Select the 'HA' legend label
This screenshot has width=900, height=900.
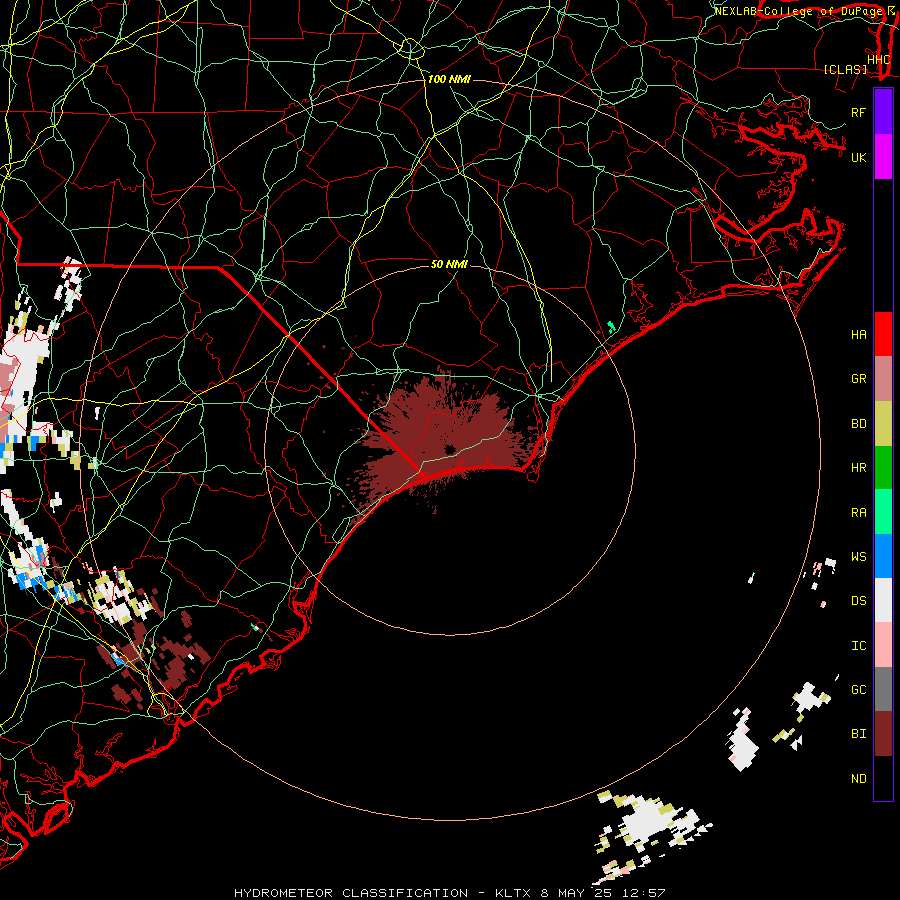859,335
